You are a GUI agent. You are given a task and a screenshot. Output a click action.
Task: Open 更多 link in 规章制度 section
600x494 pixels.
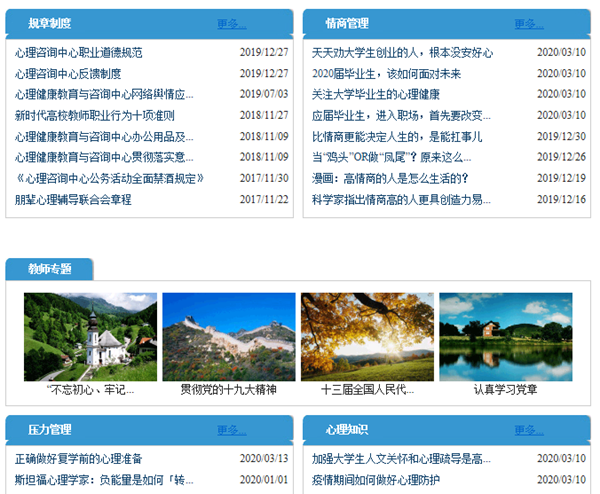pos(232,24)
